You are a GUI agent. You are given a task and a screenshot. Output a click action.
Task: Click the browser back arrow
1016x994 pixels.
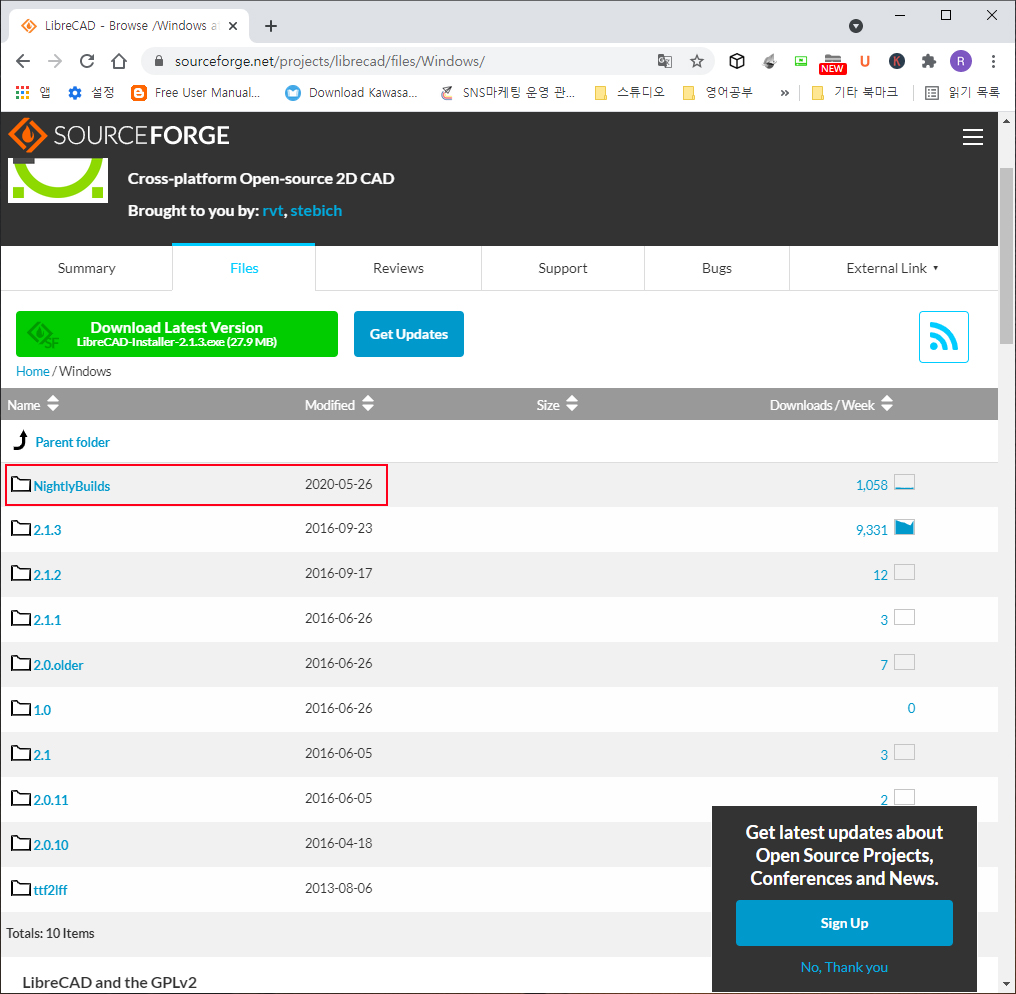click(x=23, y=61)
